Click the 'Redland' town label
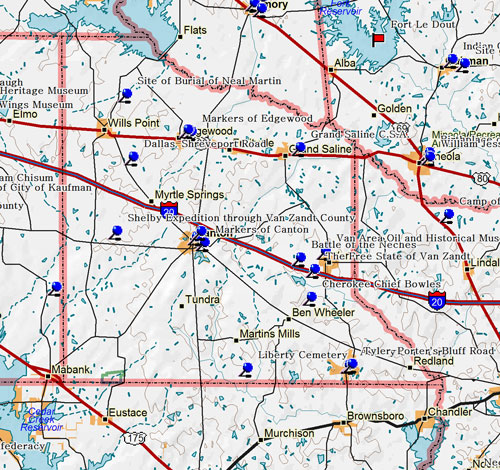Image resolution: width=500 pixels, height=470 pixels. (x=434, y=361)
